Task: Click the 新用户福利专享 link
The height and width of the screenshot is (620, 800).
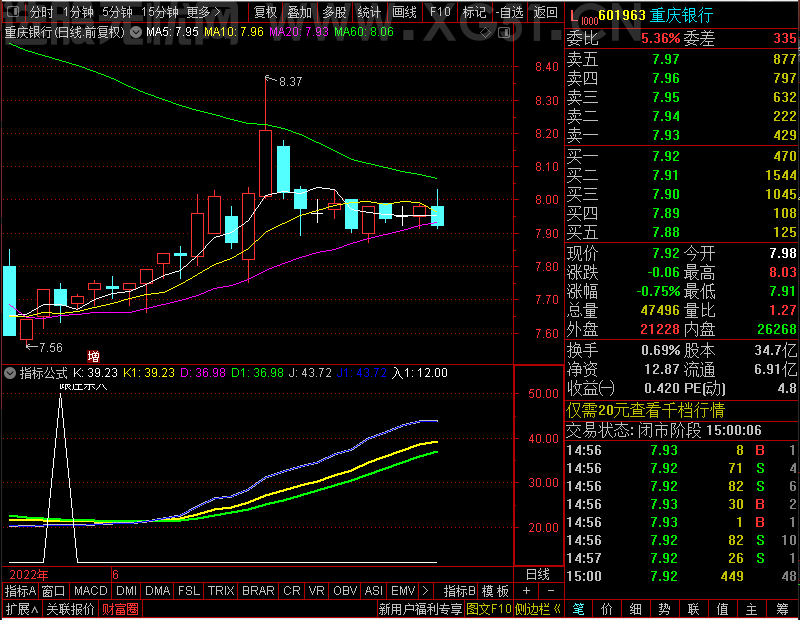Action: pyautogui.click(x=420, y=609)
